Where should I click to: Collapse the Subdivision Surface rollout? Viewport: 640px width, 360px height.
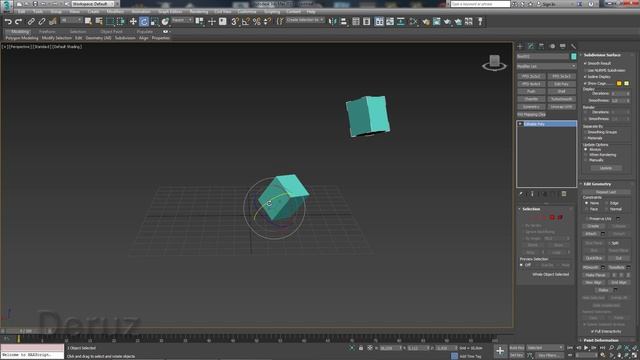[x=602, y=55]
